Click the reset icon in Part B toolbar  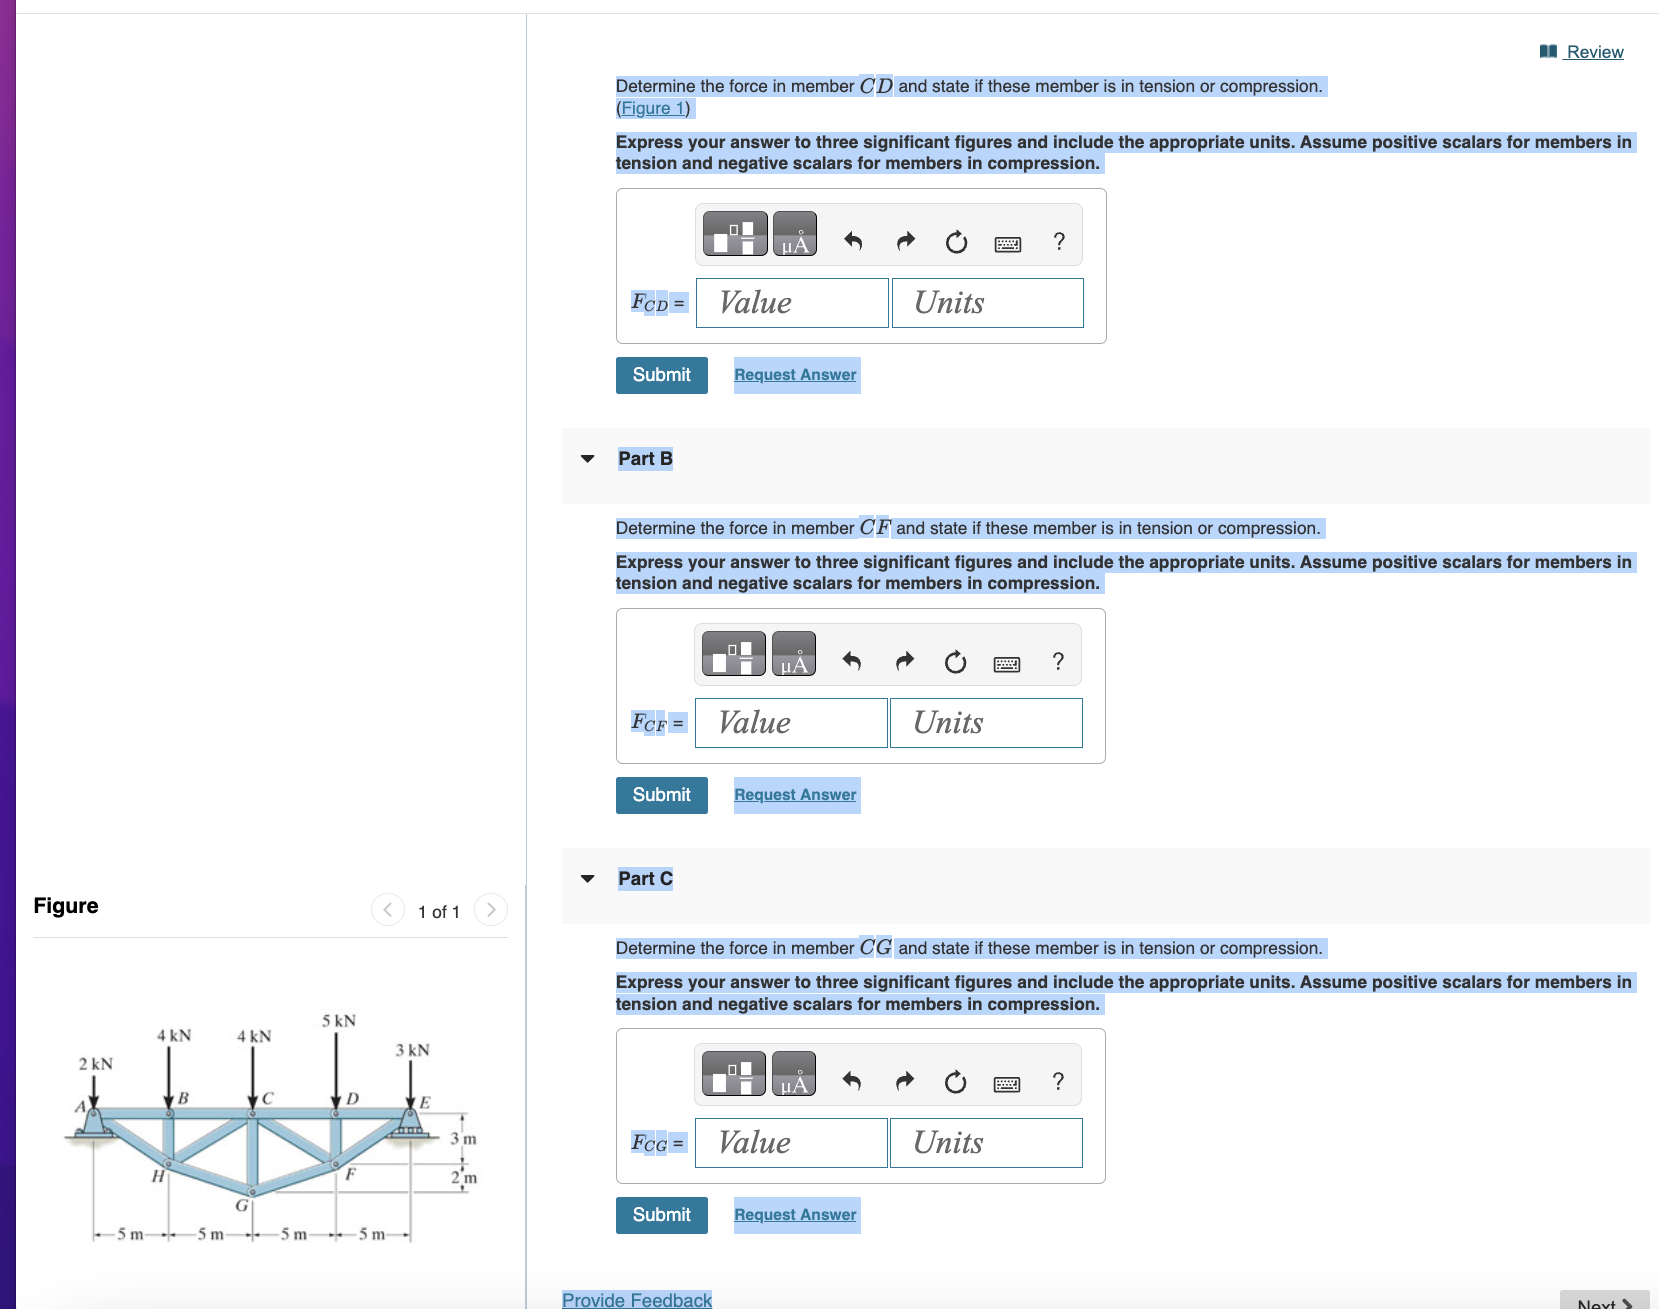[x=955, y=662]
